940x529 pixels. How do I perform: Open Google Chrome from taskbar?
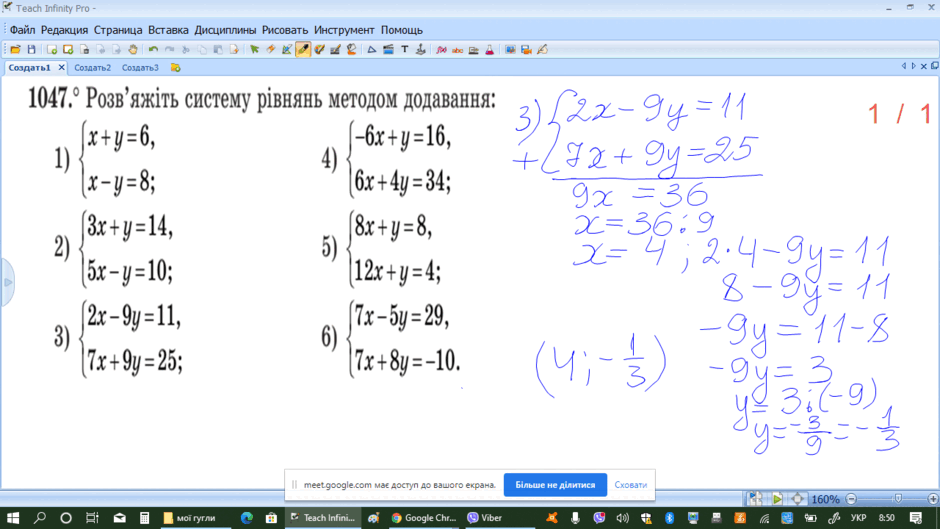pyautogui.click(x=423, y=518)
